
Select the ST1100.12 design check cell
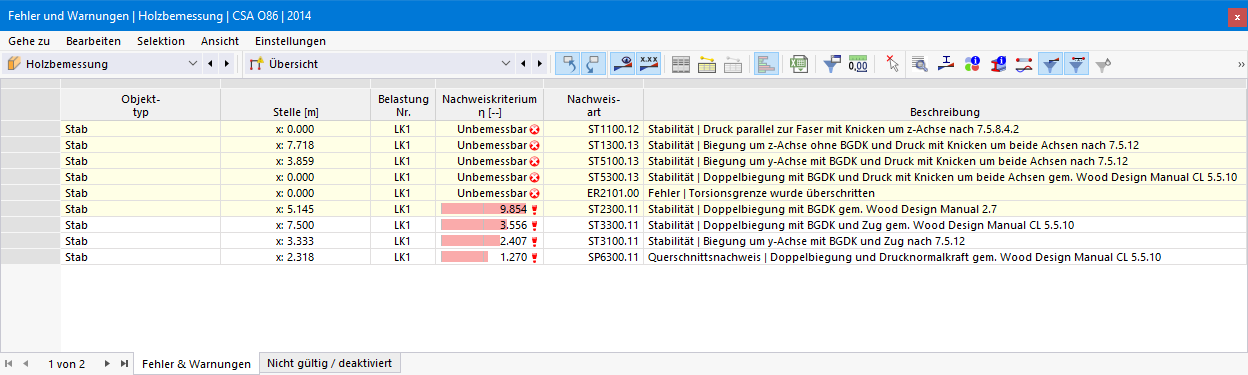point(594,129)
